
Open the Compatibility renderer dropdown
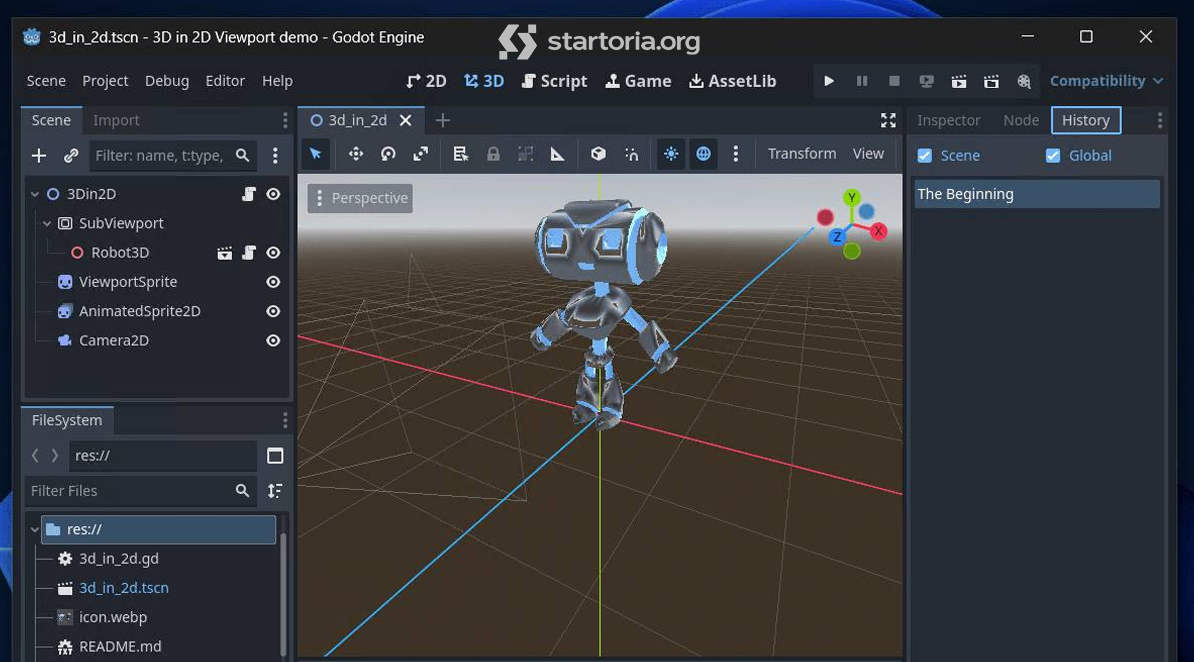(1106, 81)
